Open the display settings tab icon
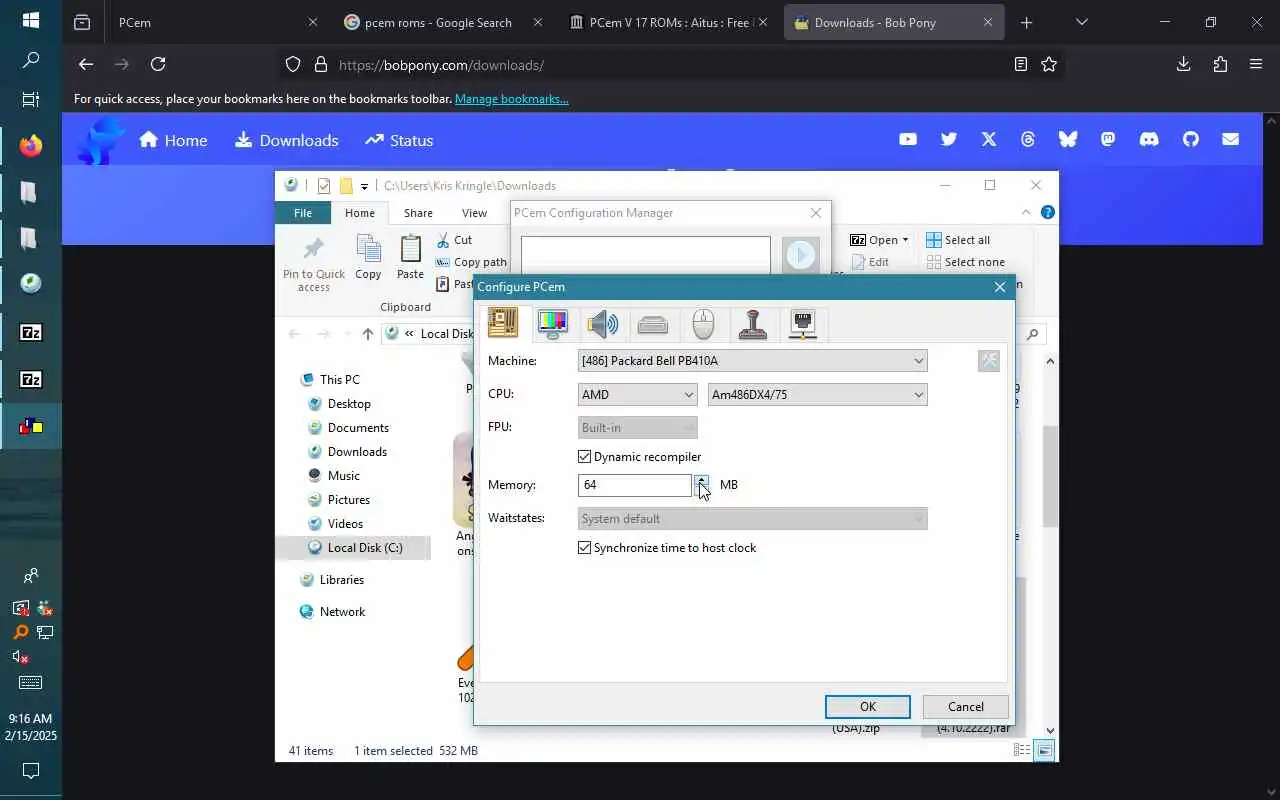1280x800 pixels. (553, 324)
